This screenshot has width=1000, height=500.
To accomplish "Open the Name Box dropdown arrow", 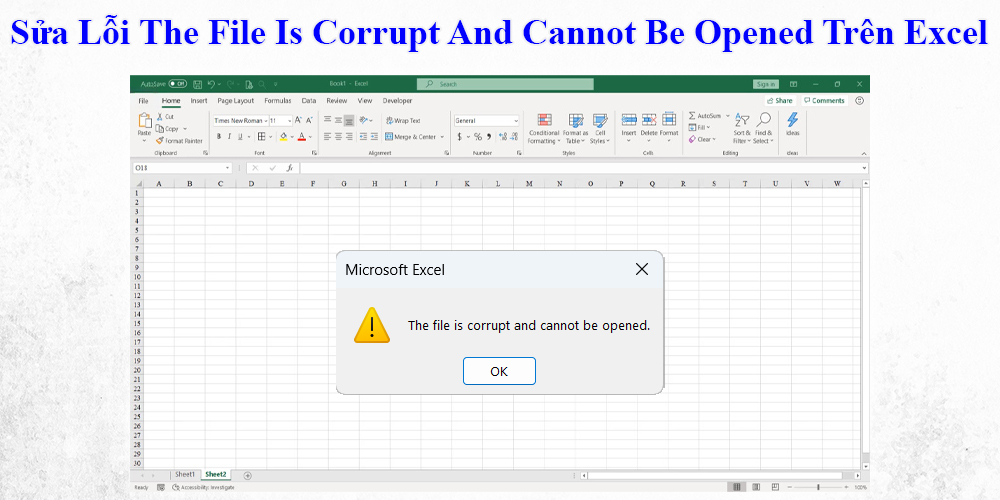I will tap(227, 168).
